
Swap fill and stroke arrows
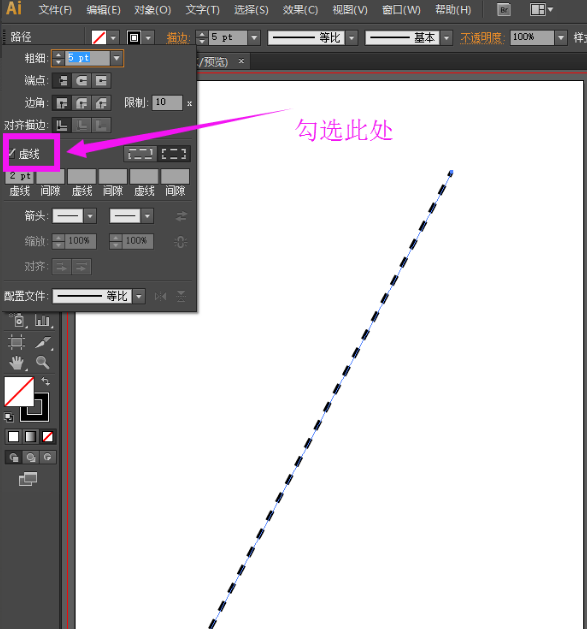pos(46,381)
